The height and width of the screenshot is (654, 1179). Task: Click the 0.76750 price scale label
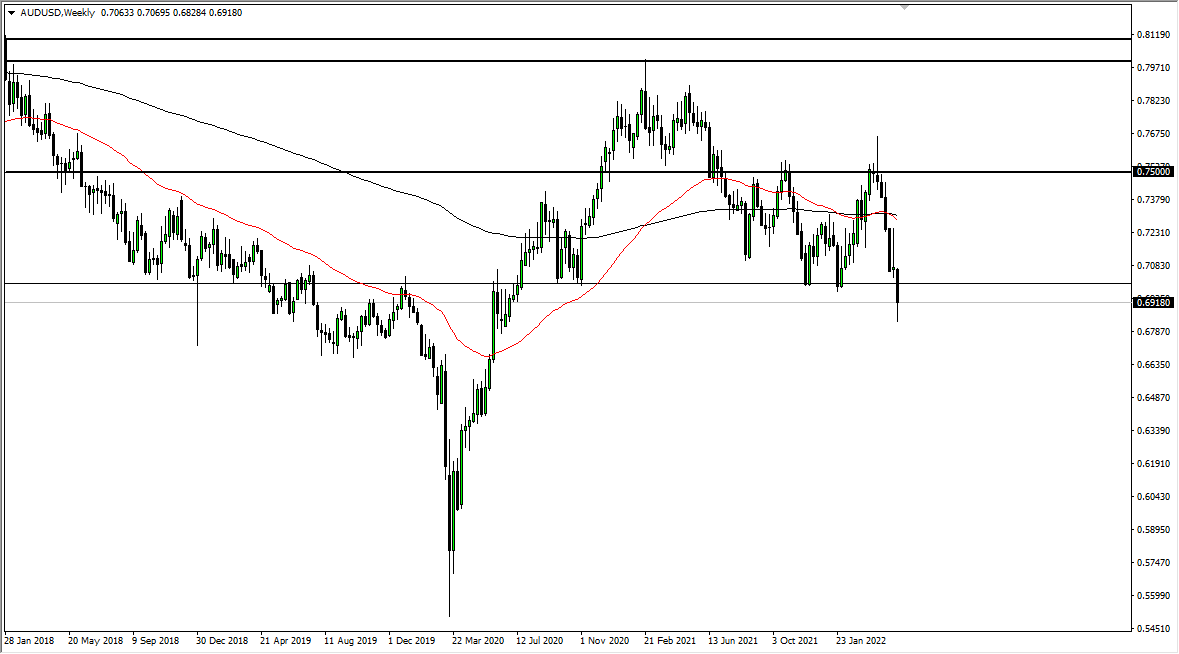tap(1153, 134)
